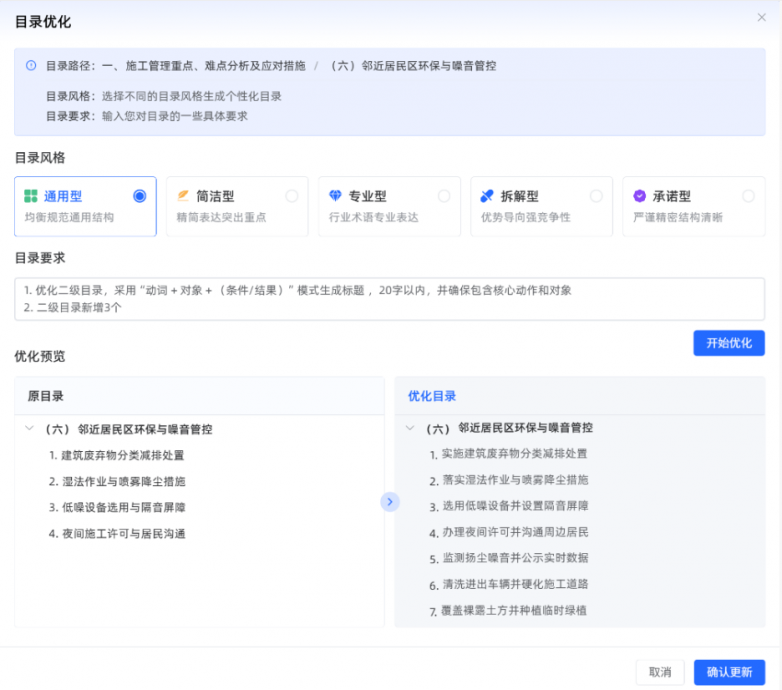Viewport: 782px width, 690px height.
Task: Close the 目录优化 dialog
Action: coord(762,17)
